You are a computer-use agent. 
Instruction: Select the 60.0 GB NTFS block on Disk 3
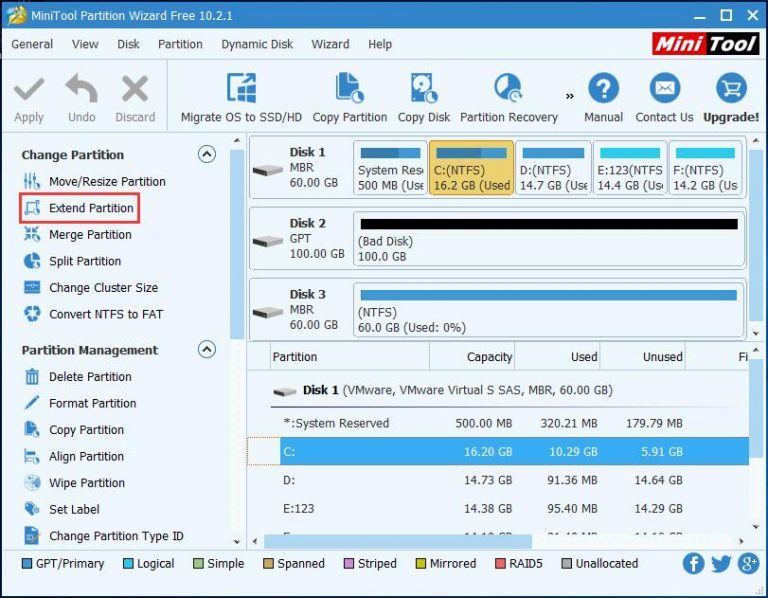[549, 310]
